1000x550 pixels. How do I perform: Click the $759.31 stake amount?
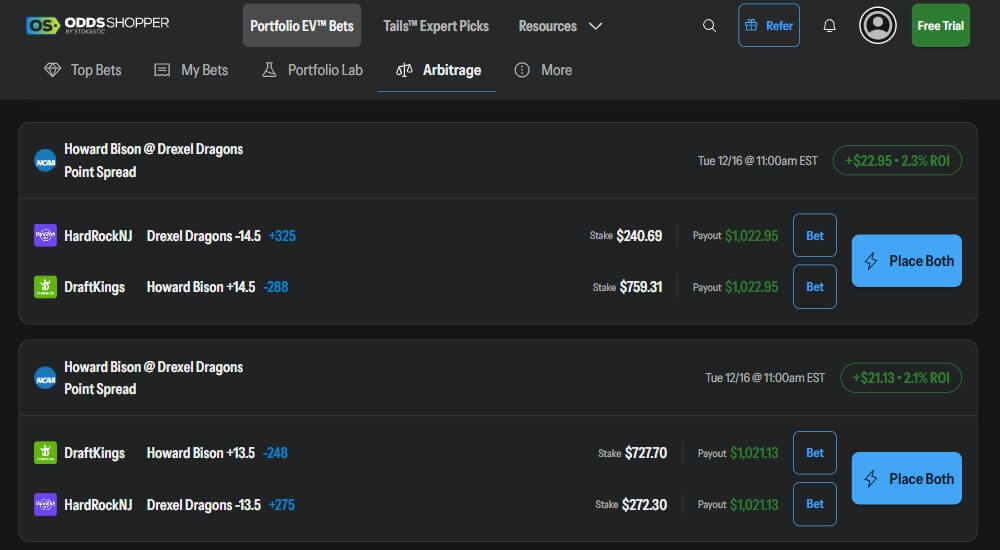pos(641,287)
